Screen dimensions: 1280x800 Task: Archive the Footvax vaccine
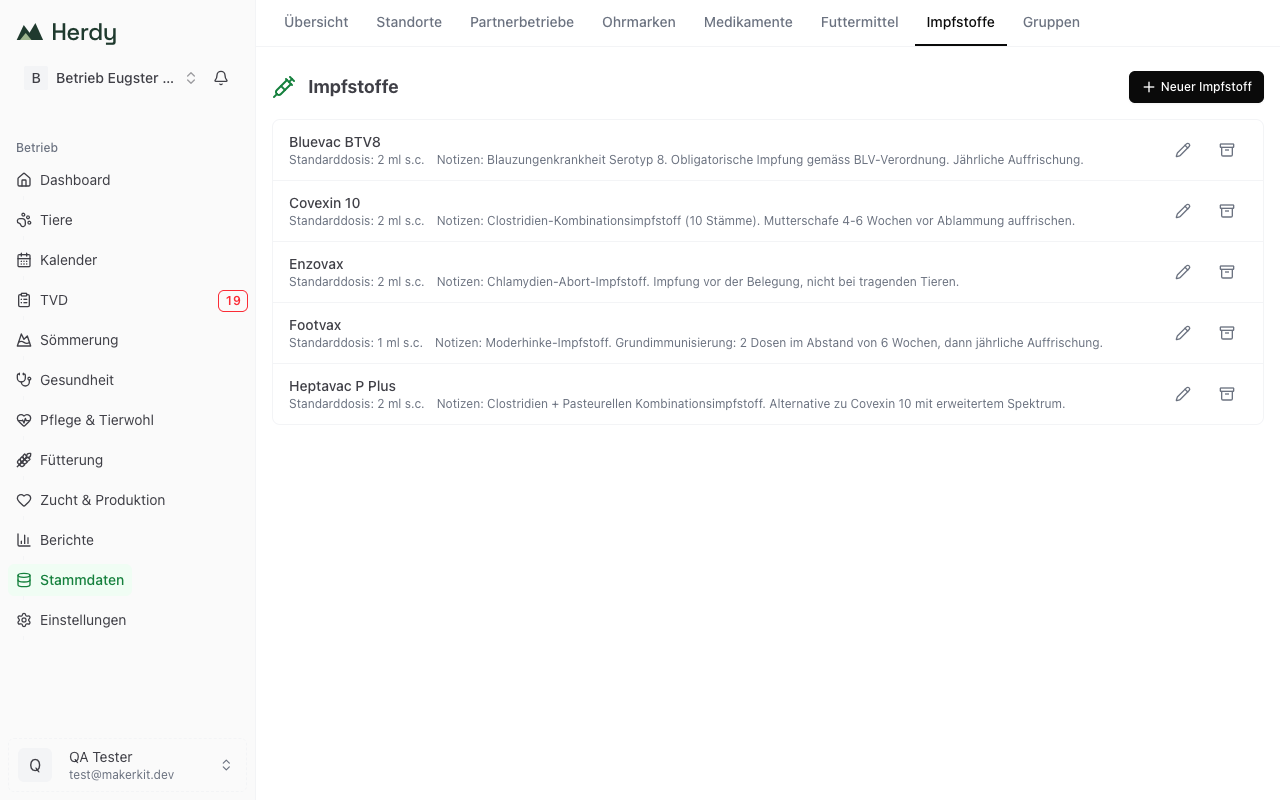pyautogui.click(x=1227, y=333)
